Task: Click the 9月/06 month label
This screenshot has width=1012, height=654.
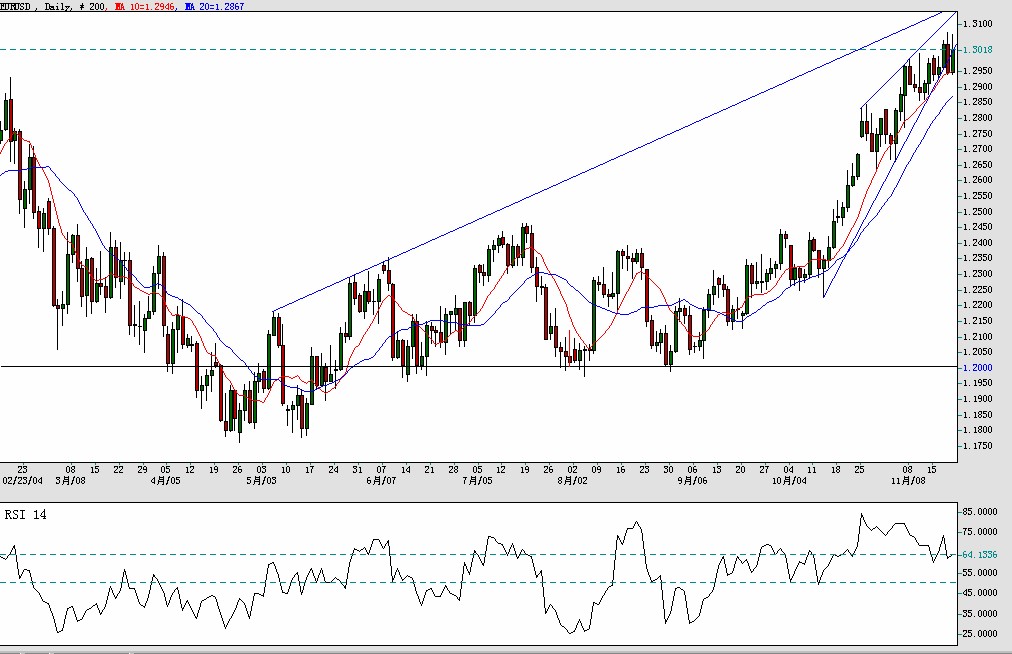Action: pyautogui.click(x=692, y=480)
